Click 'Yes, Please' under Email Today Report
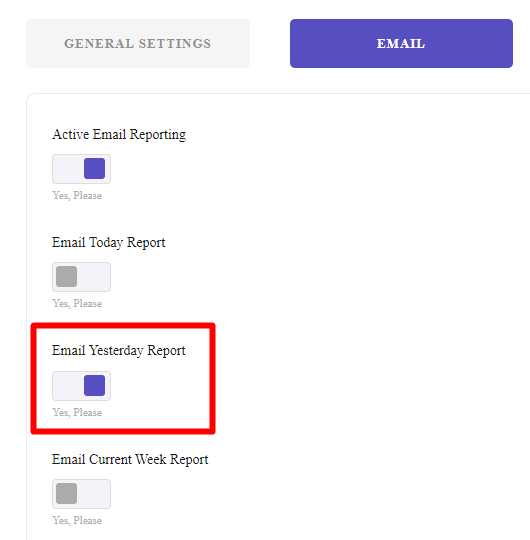The width and height of the screenshot is (530, 540). tap(77, 304)
